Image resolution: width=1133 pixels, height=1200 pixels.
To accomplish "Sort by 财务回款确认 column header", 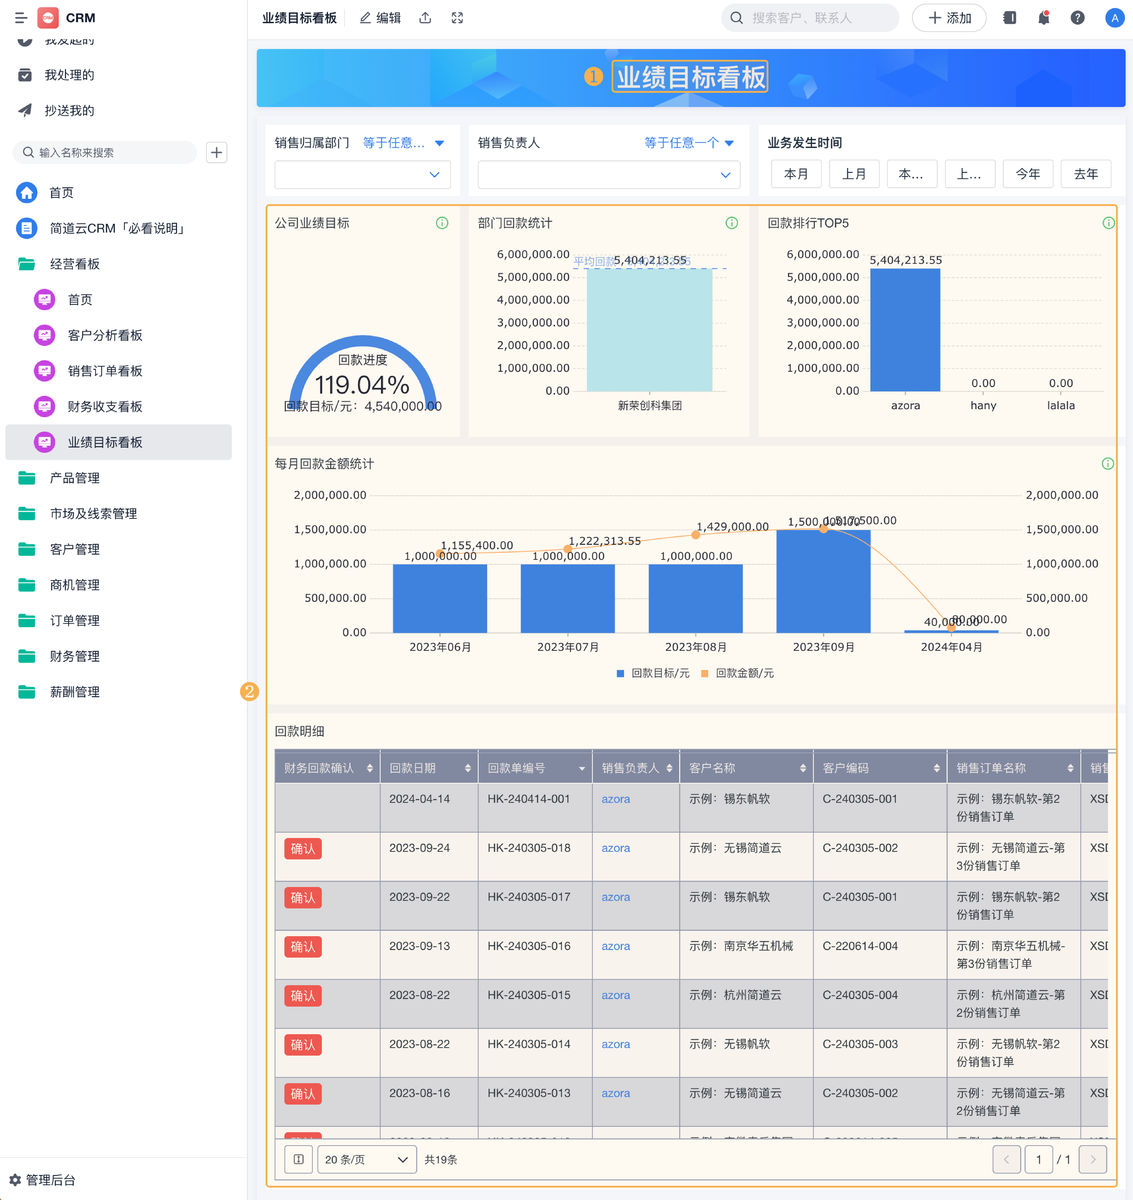I will tap(328, 768).
